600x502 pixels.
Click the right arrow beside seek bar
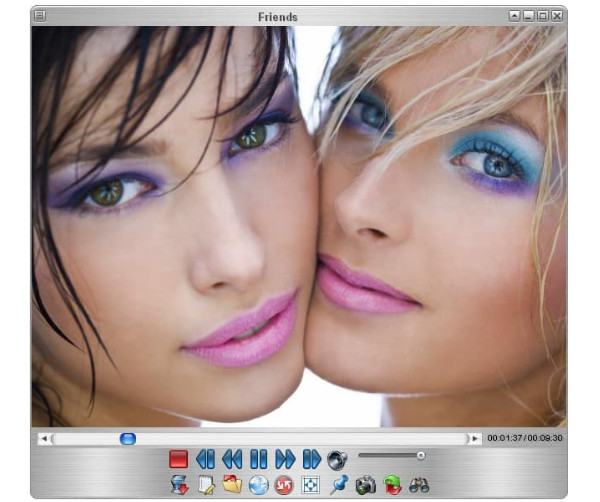click(x=475, y=438)
